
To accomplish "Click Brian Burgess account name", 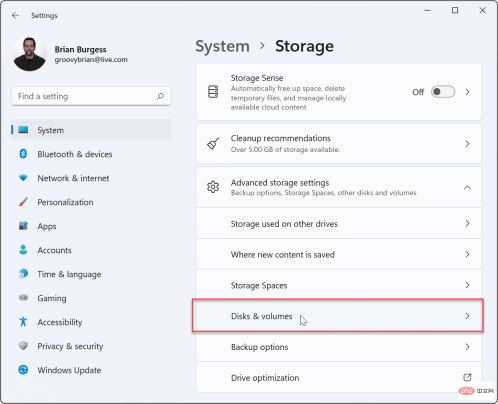I will tap(80, 49).
